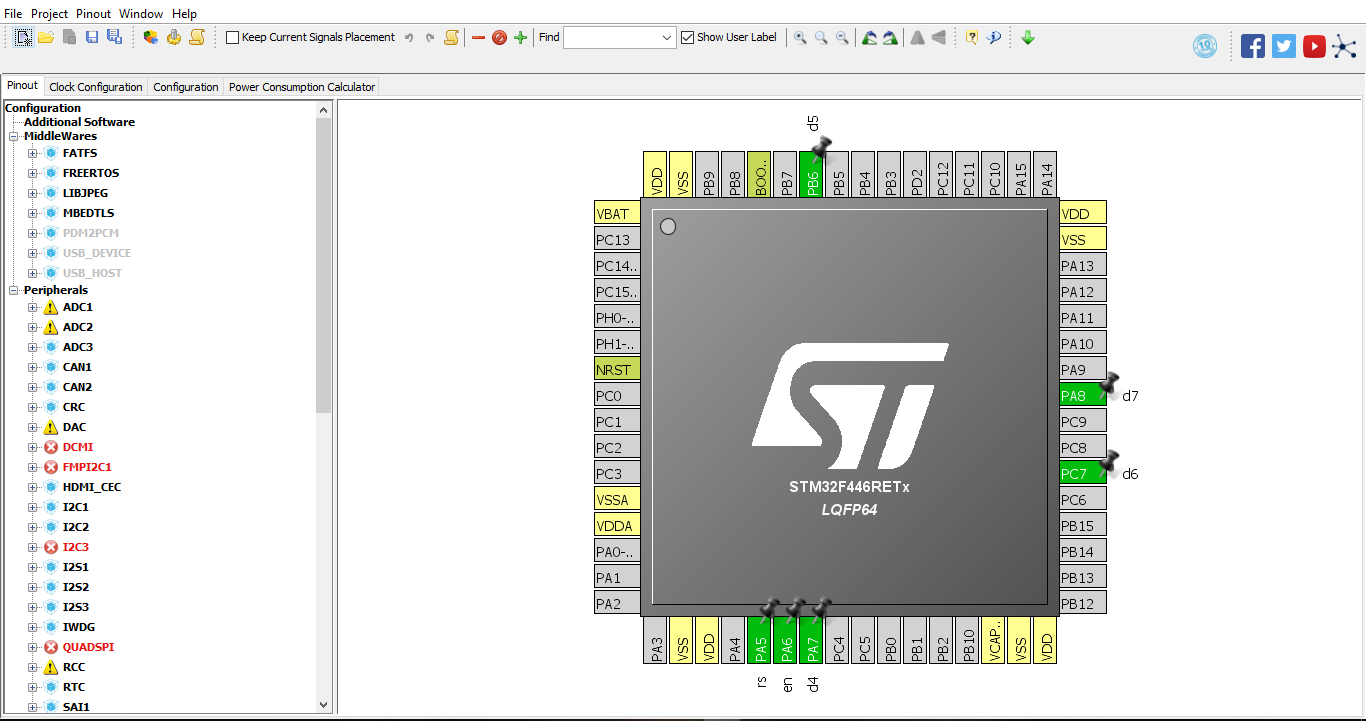
Task: Expand the RCC peripheral node
Action: click(32, 667)
